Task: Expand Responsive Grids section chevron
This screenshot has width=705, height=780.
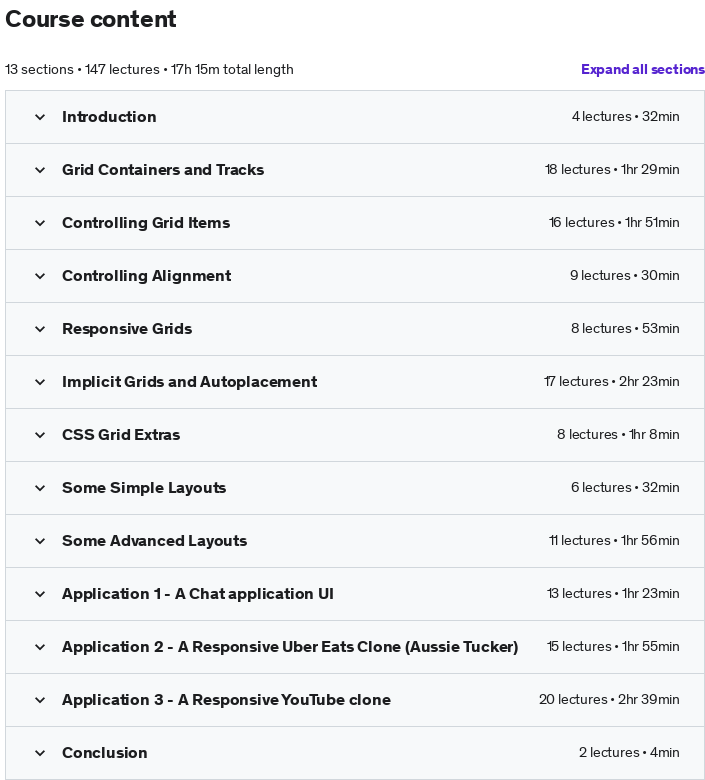Action: 40,329
